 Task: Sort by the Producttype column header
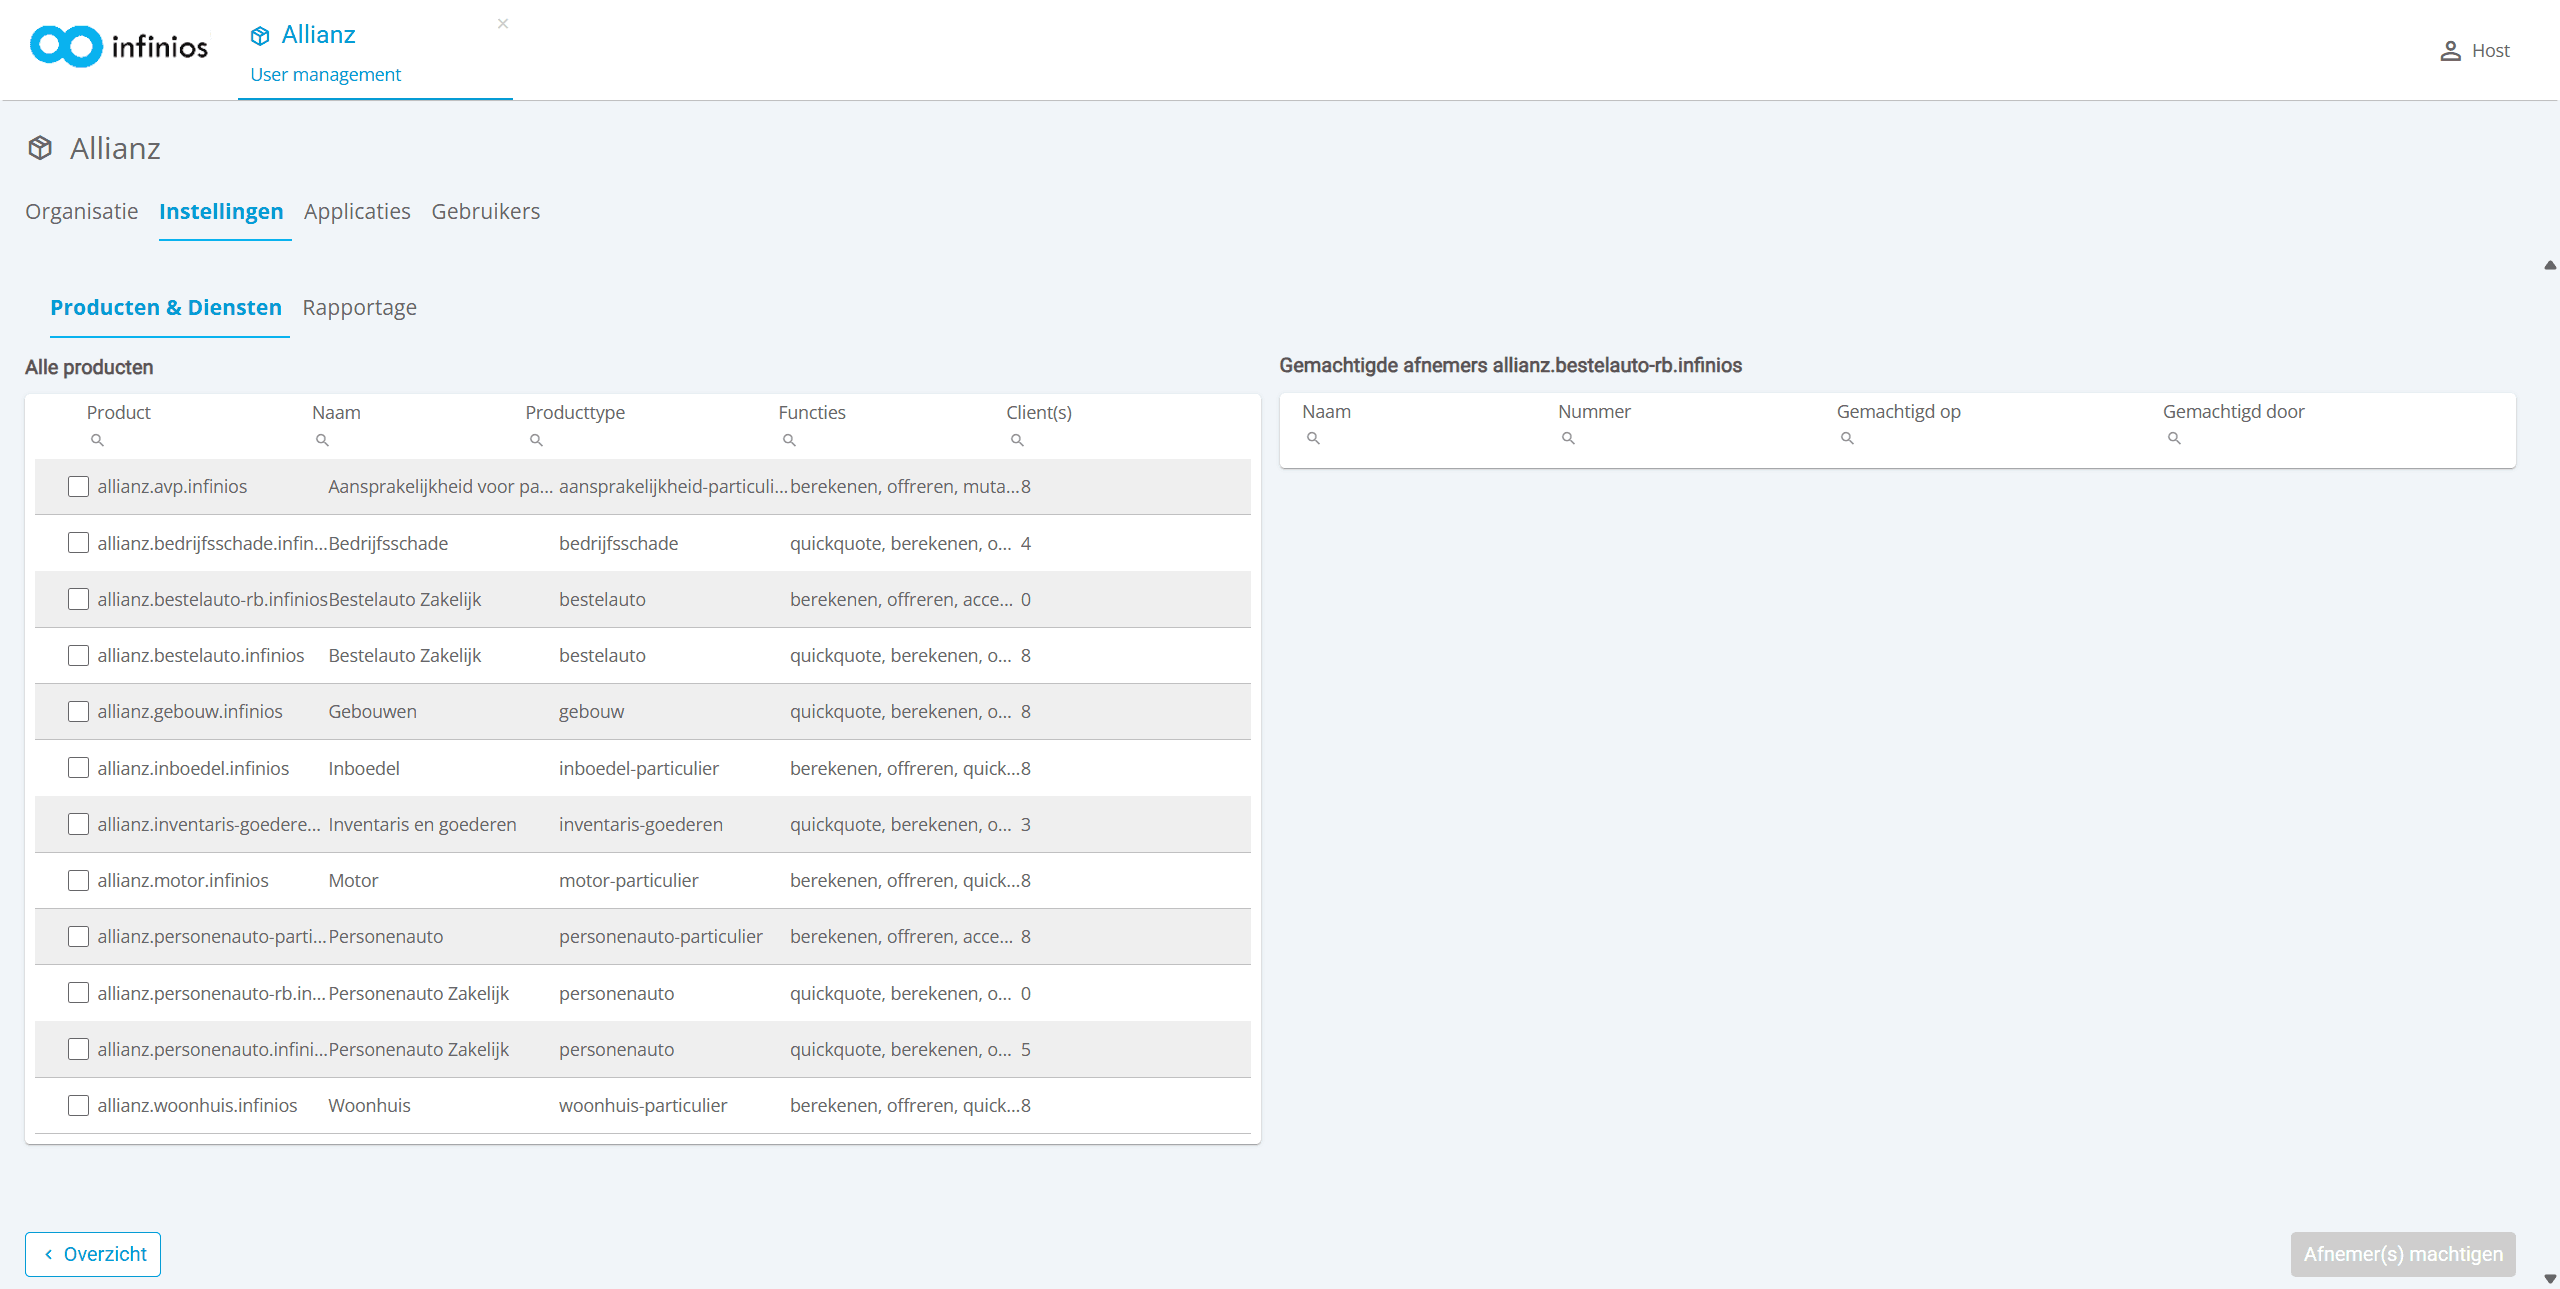(x=575, y=412)
